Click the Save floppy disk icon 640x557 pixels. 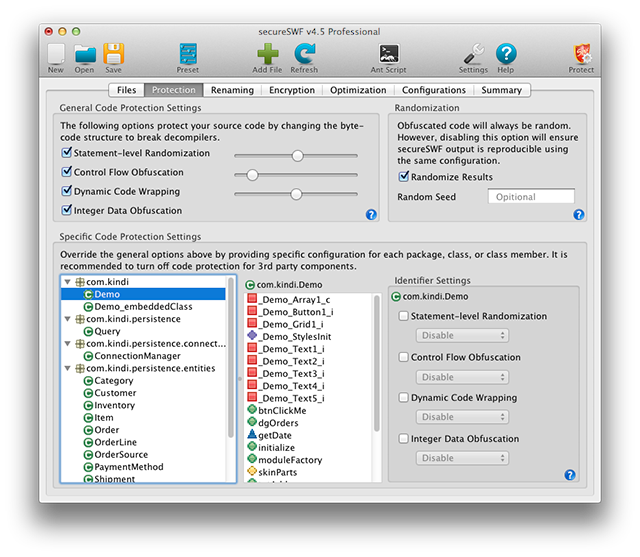coord(113,54)
